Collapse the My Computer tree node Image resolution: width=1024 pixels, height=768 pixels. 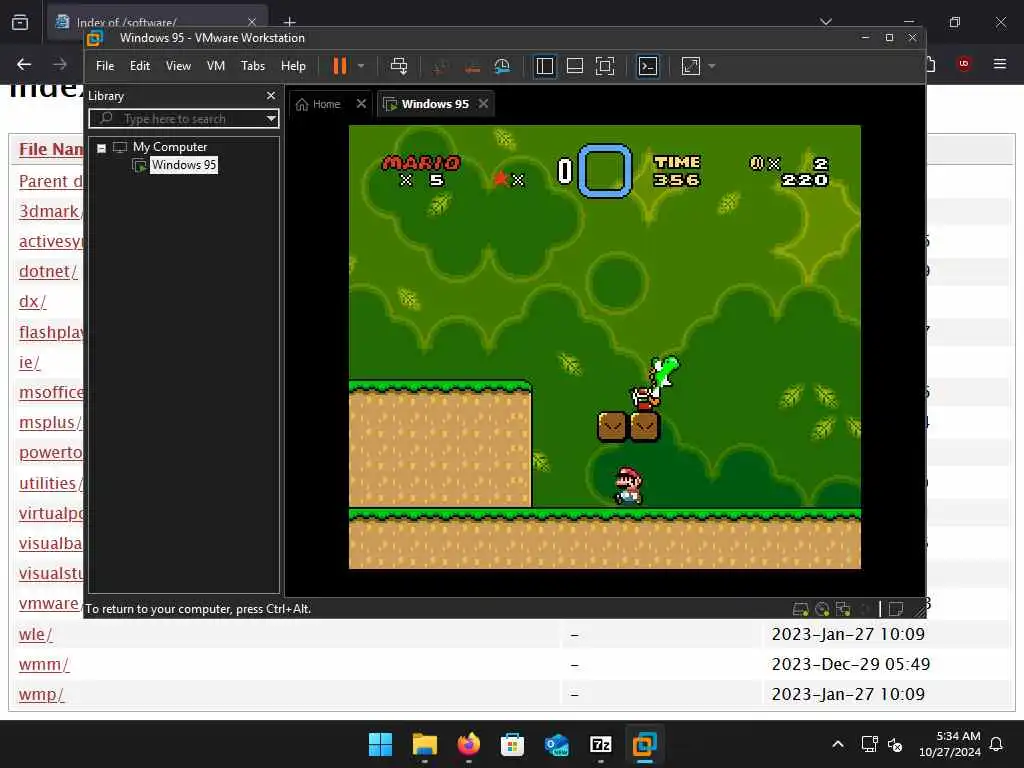click(101, 148)
